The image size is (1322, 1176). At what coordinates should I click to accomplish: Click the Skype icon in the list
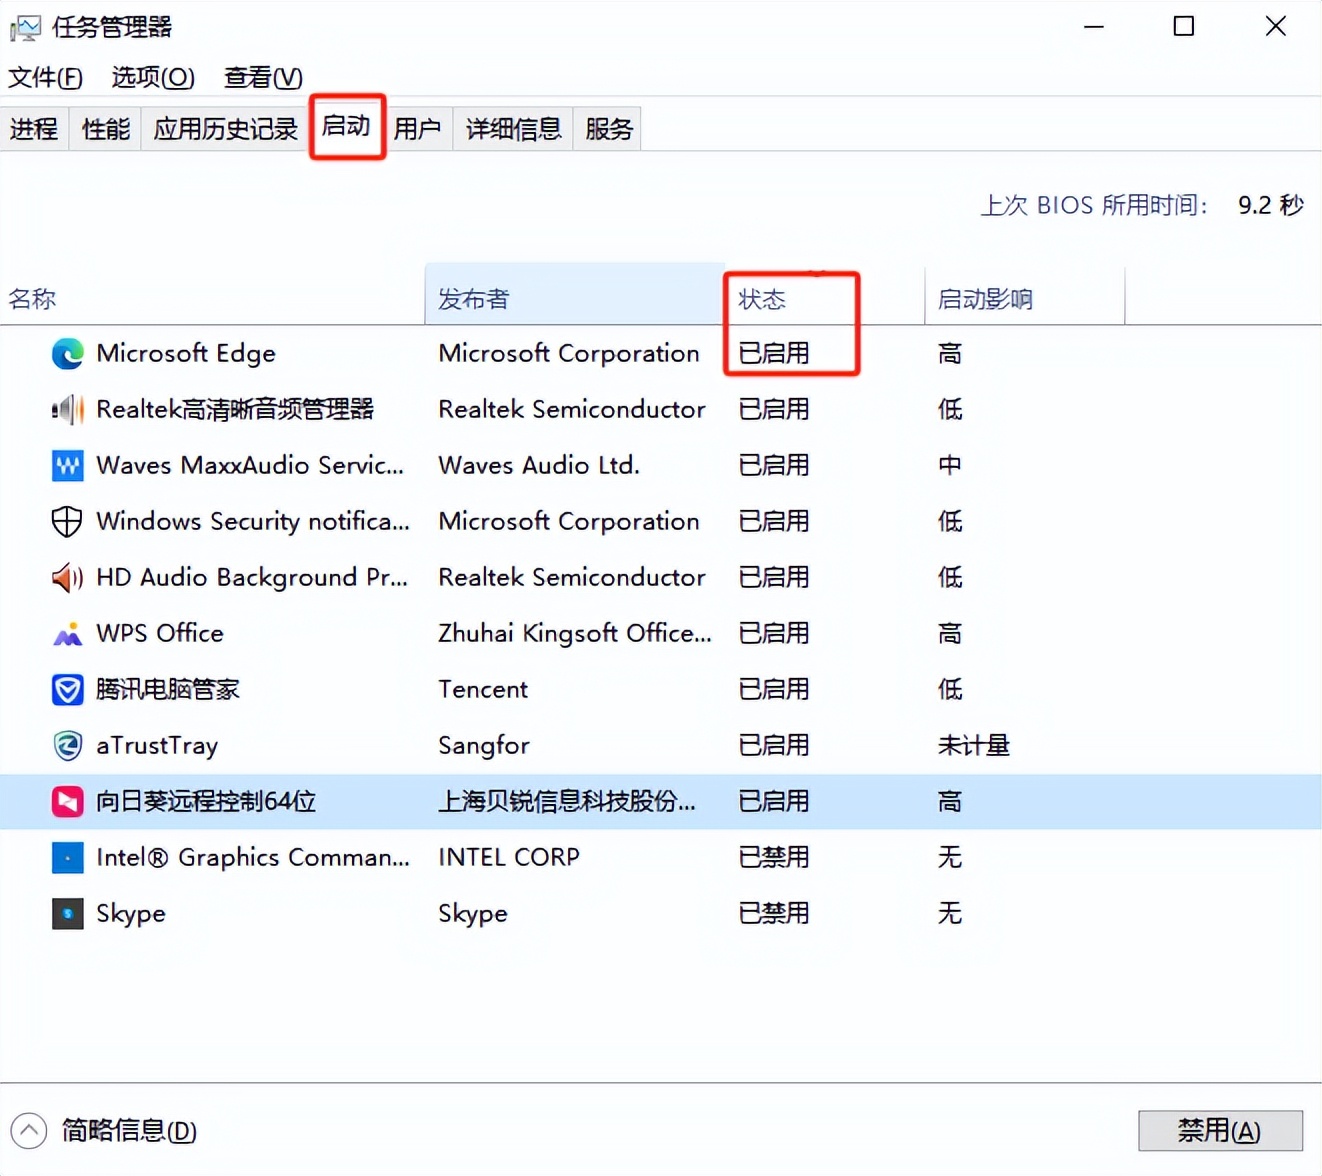[67, 913]
